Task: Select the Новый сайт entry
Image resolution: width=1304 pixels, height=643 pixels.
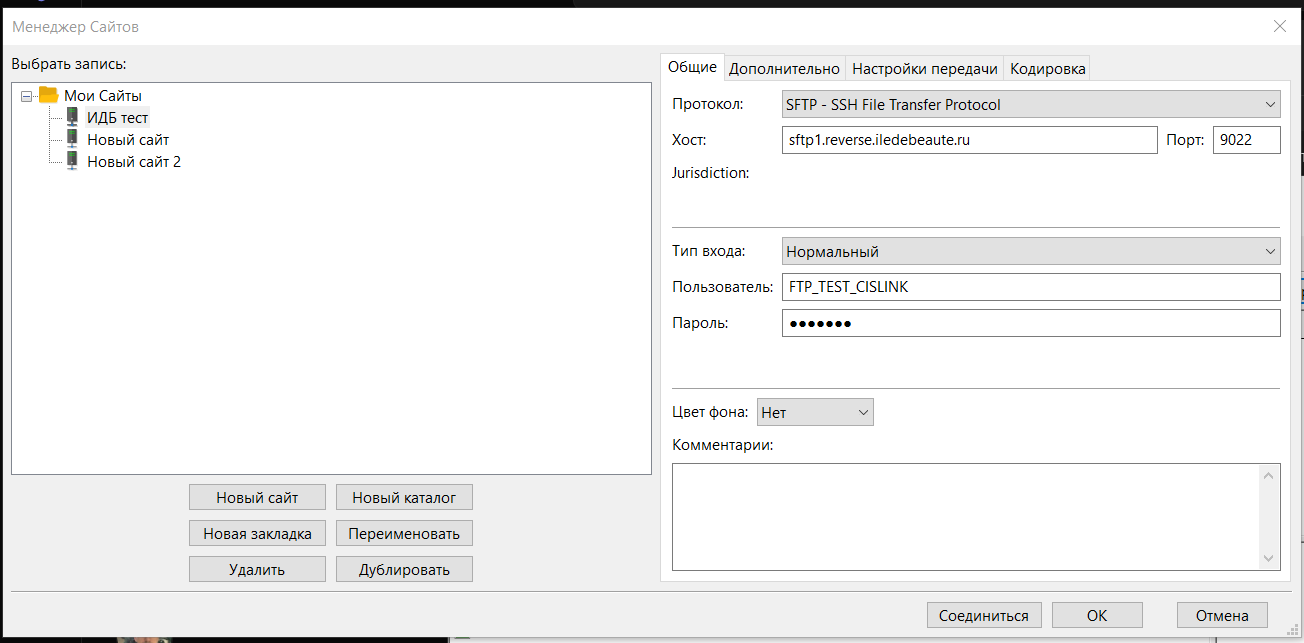Action: 128,140
